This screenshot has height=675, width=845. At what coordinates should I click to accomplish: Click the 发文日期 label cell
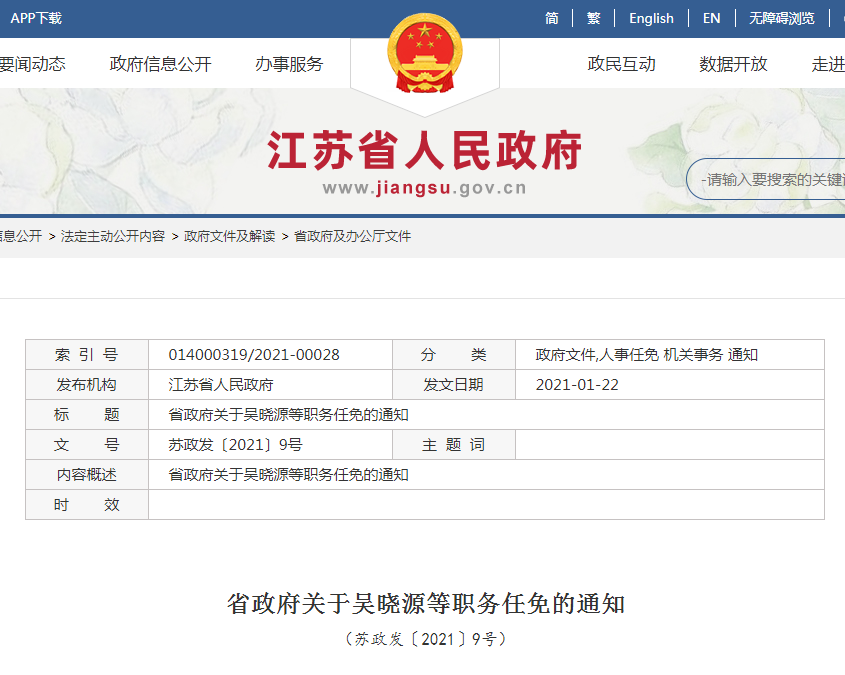454,385
